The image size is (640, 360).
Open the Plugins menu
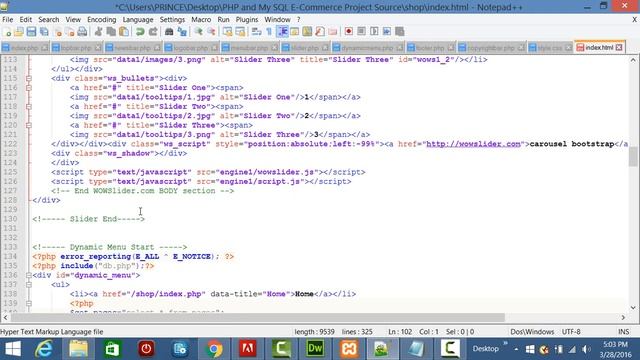pyautogui.click(x=247, y=20)
